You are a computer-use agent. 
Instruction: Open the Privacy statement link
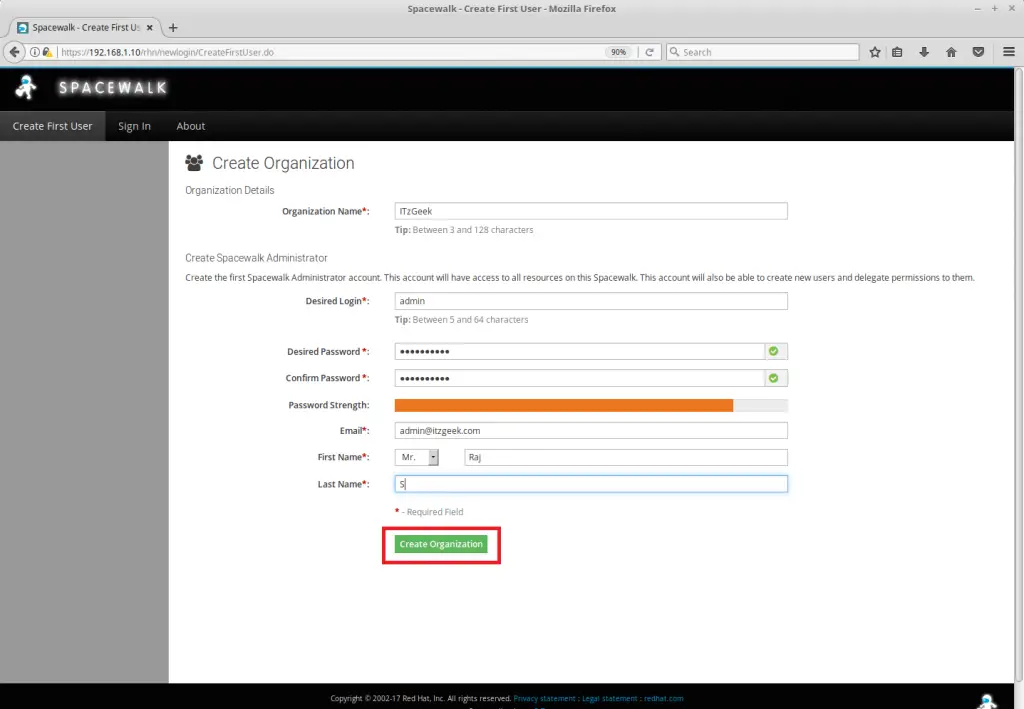click(544, 699)
